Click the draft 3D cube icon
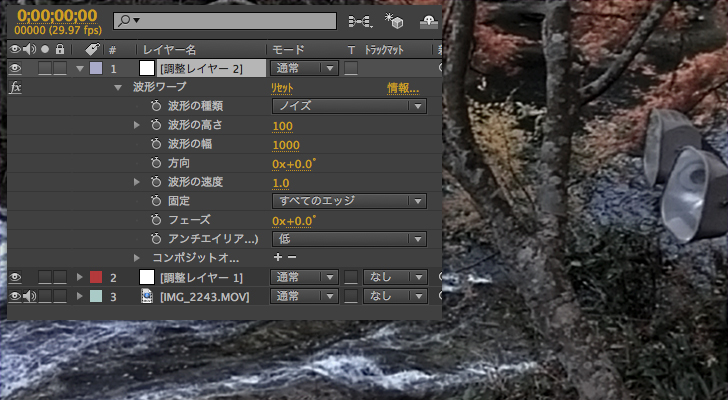This screenshot has width=728, height=400. pos(393,20)
